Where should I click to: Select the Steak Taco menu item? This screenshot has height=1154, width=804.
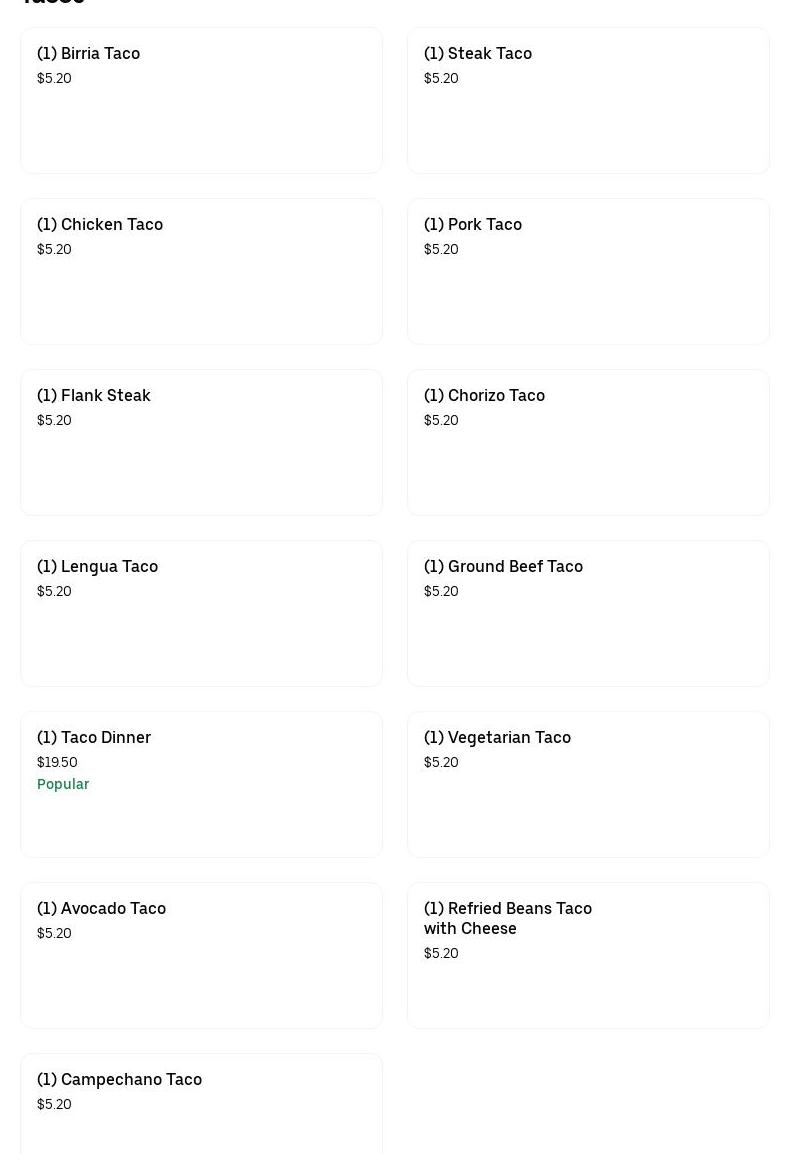588,100
